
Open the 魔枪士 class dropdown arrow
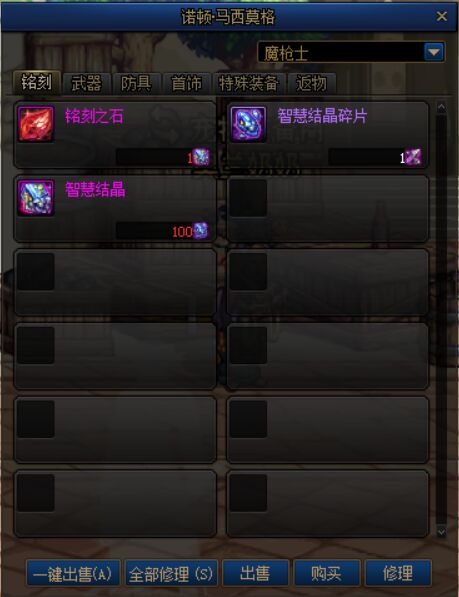click(x=434, y=52)
